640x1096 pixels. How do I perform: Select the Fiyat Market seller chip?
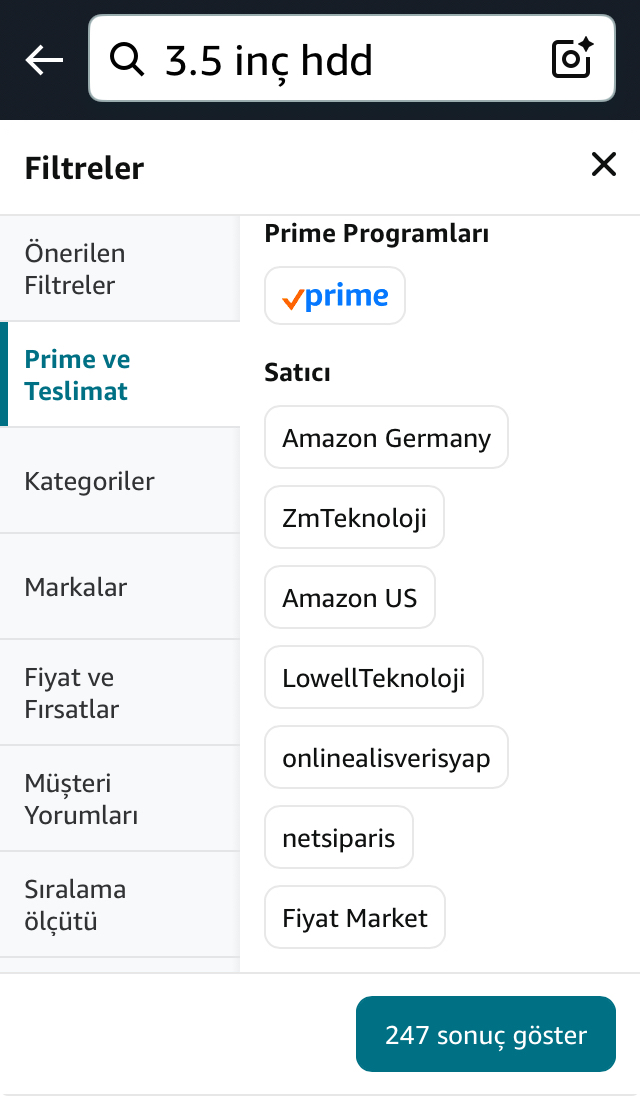coord(355,917)
